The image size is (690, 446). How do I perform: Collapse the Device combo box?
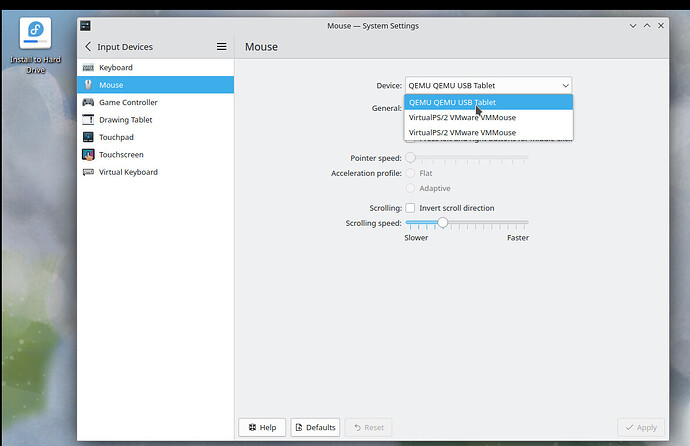(x=488, y=85)
